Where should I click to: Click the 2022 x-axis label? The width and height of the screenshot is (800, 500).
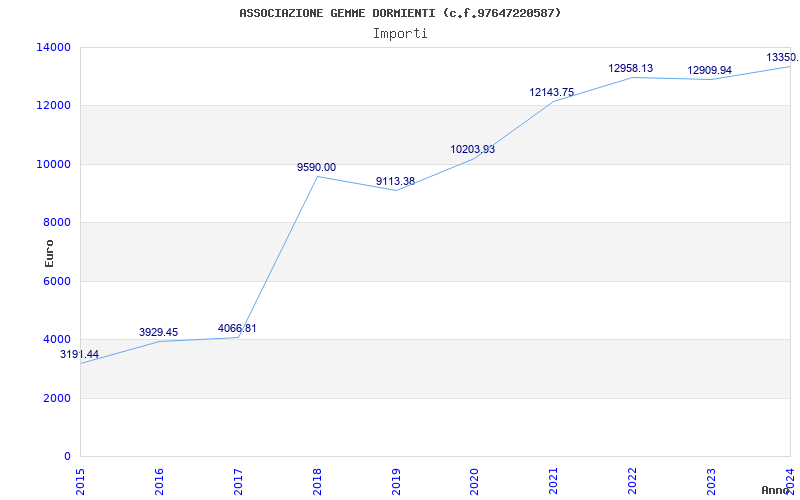633,482
